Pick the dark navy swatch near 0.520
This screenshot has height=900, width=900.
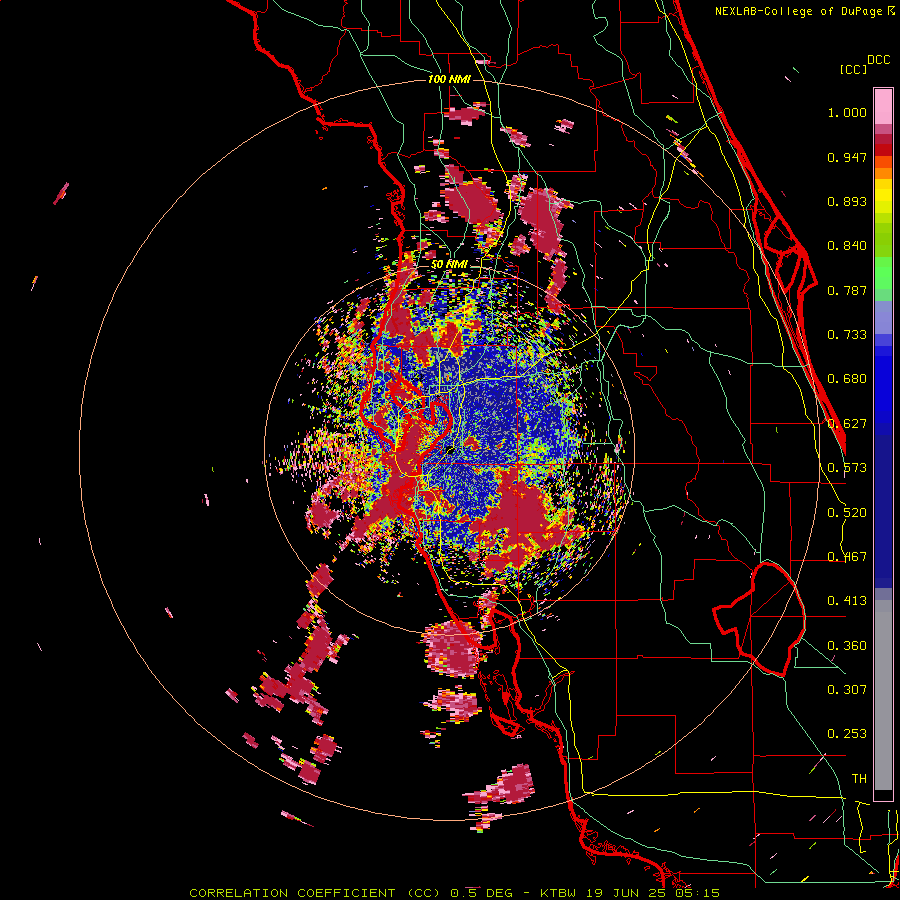coord(883,511)
